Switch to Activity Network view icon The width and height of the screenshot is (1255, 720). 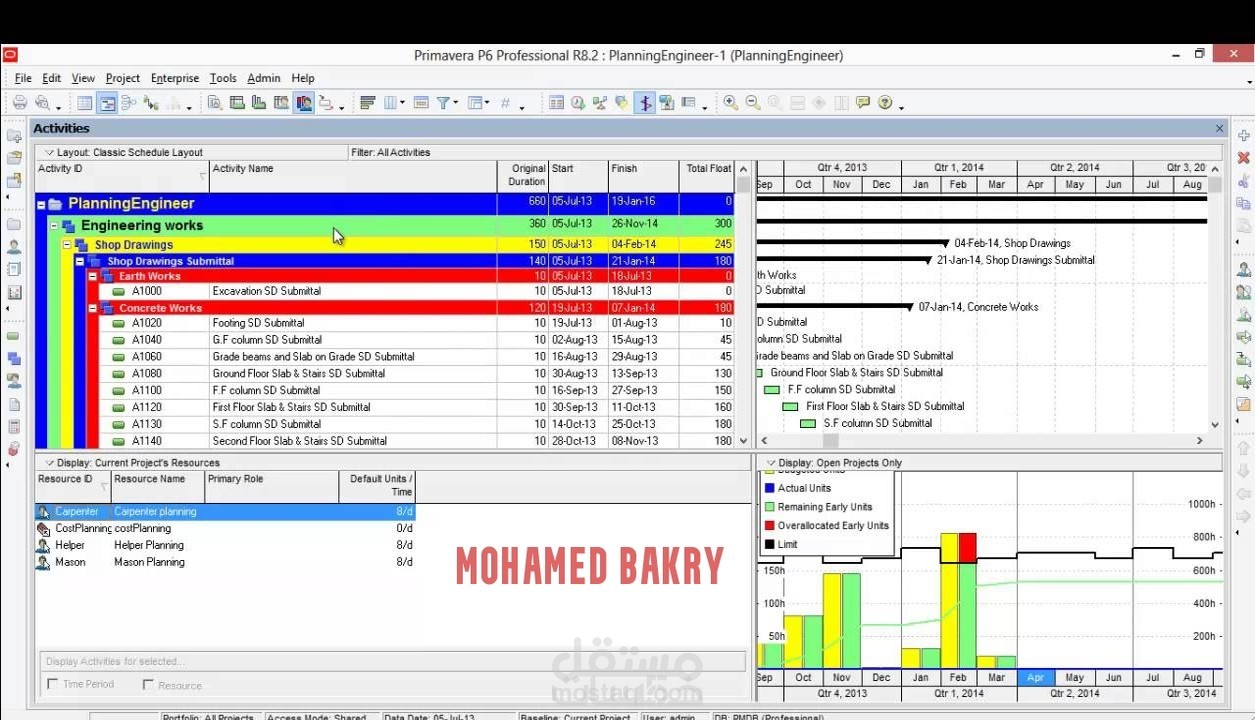(129, 102)
